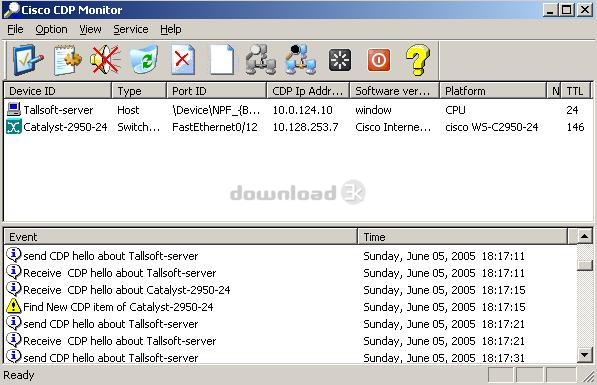Open help via yellow question mark icon
Screen dimensions: 597x385
[x=417, y=60]
